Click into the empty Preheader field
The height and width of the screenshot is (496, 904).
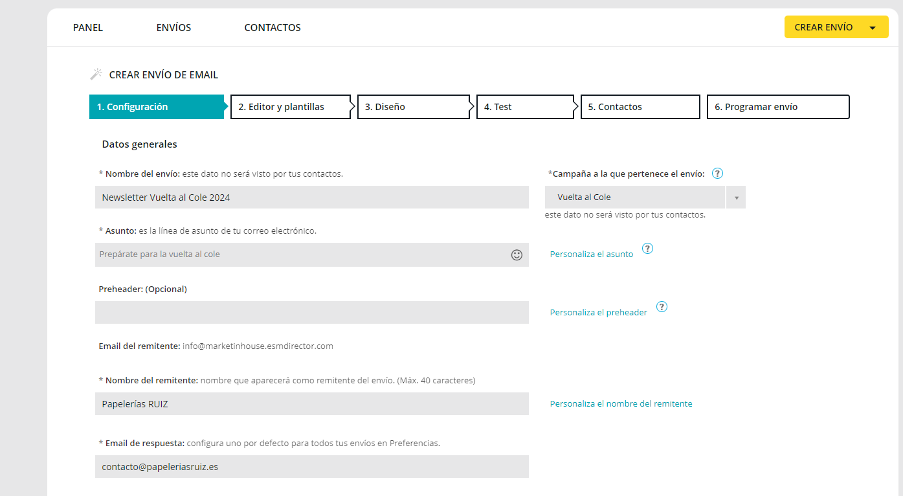(312, 312)
